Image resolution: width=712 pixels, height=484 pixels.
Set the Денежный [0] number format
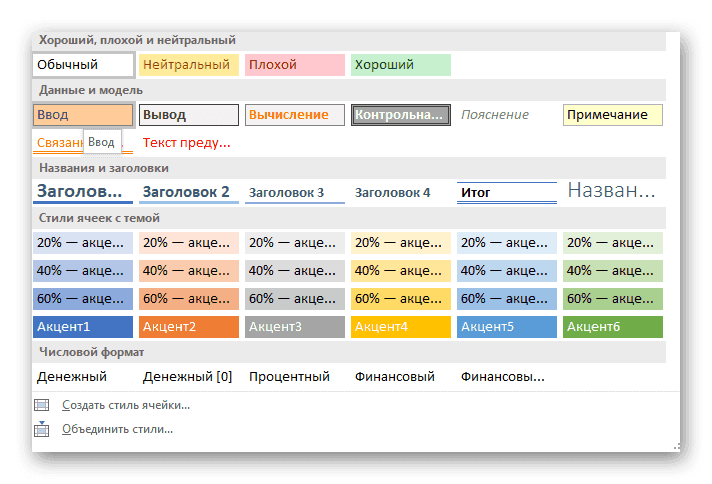click(x=189, y=377)
